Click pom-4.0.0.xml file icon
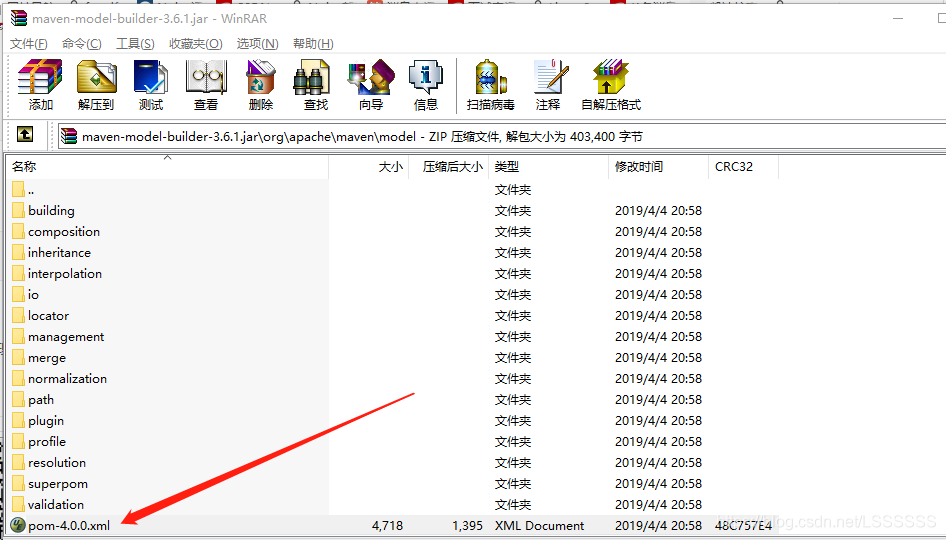Screen dimensions: 946x540 tap(18, 525)
